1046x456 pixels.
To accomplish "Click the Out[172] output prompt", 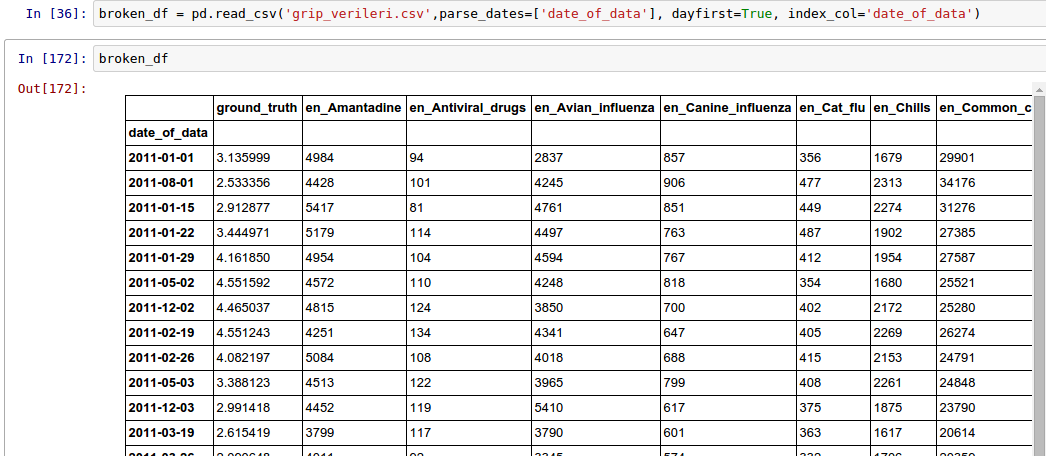I will tap(52, 90).
